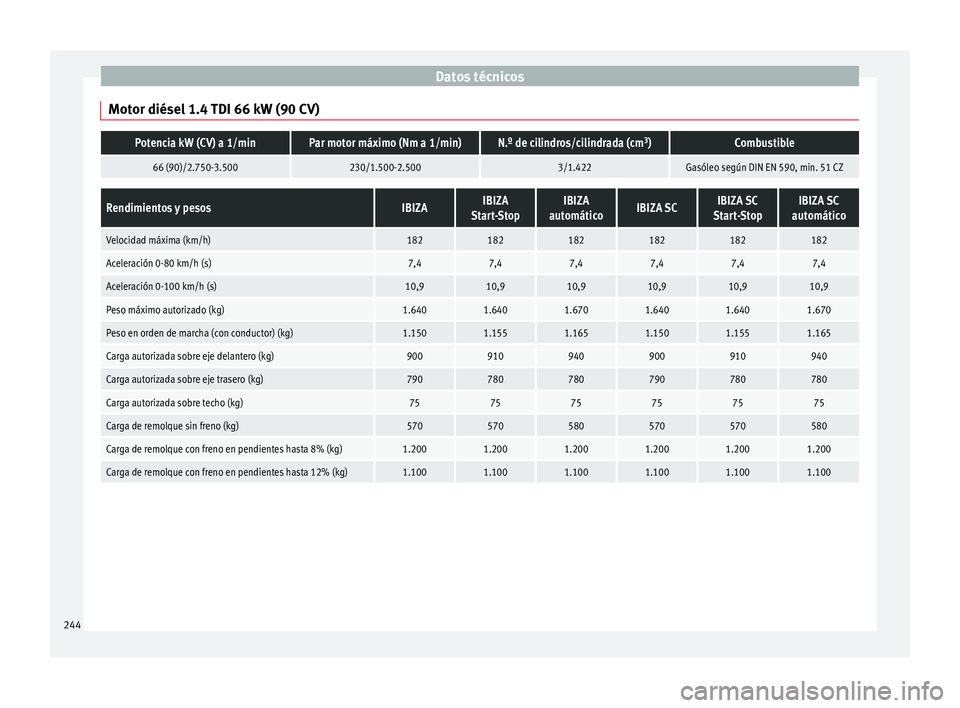Click IBIZA SC automático 12% trailer load 1.100
This screenshot has width=960, height=708.
tap(819, 472)
